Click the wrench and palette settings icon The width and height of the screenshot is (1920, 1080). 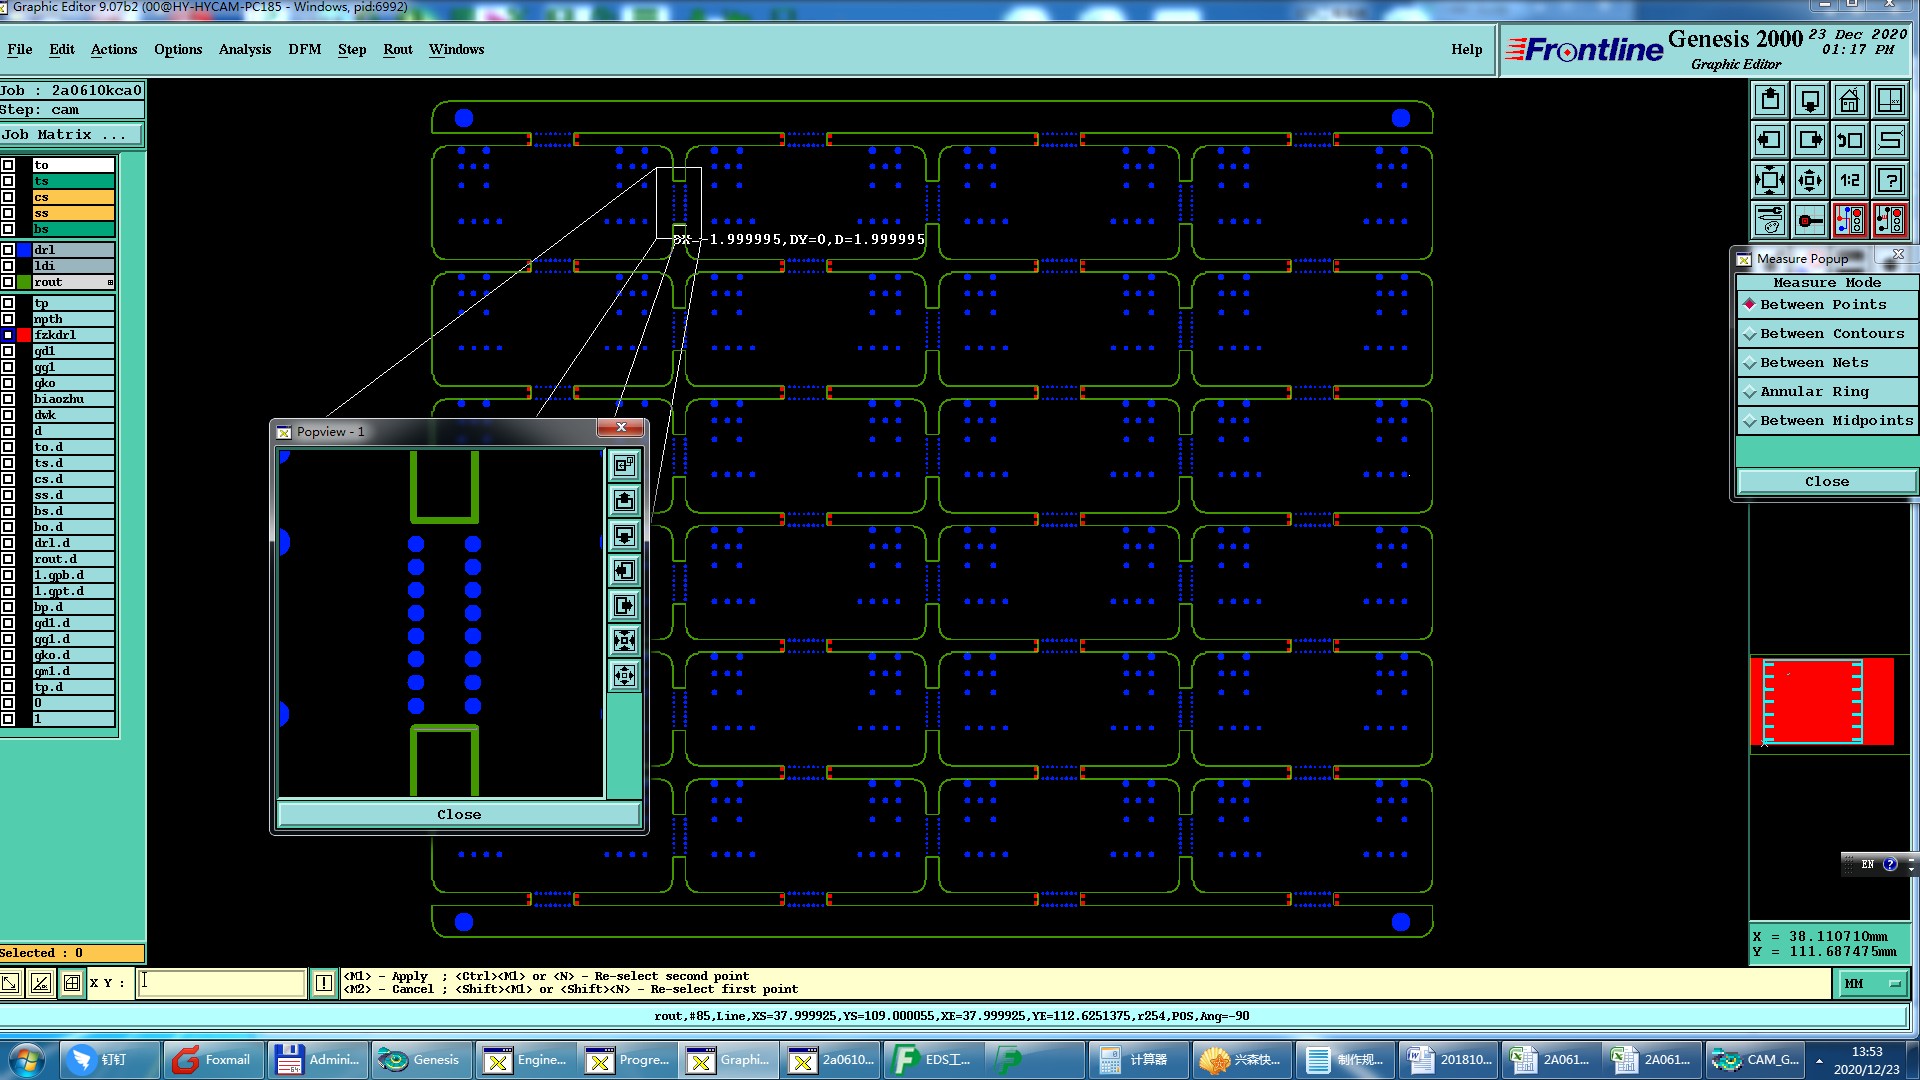click(1770, 220)
